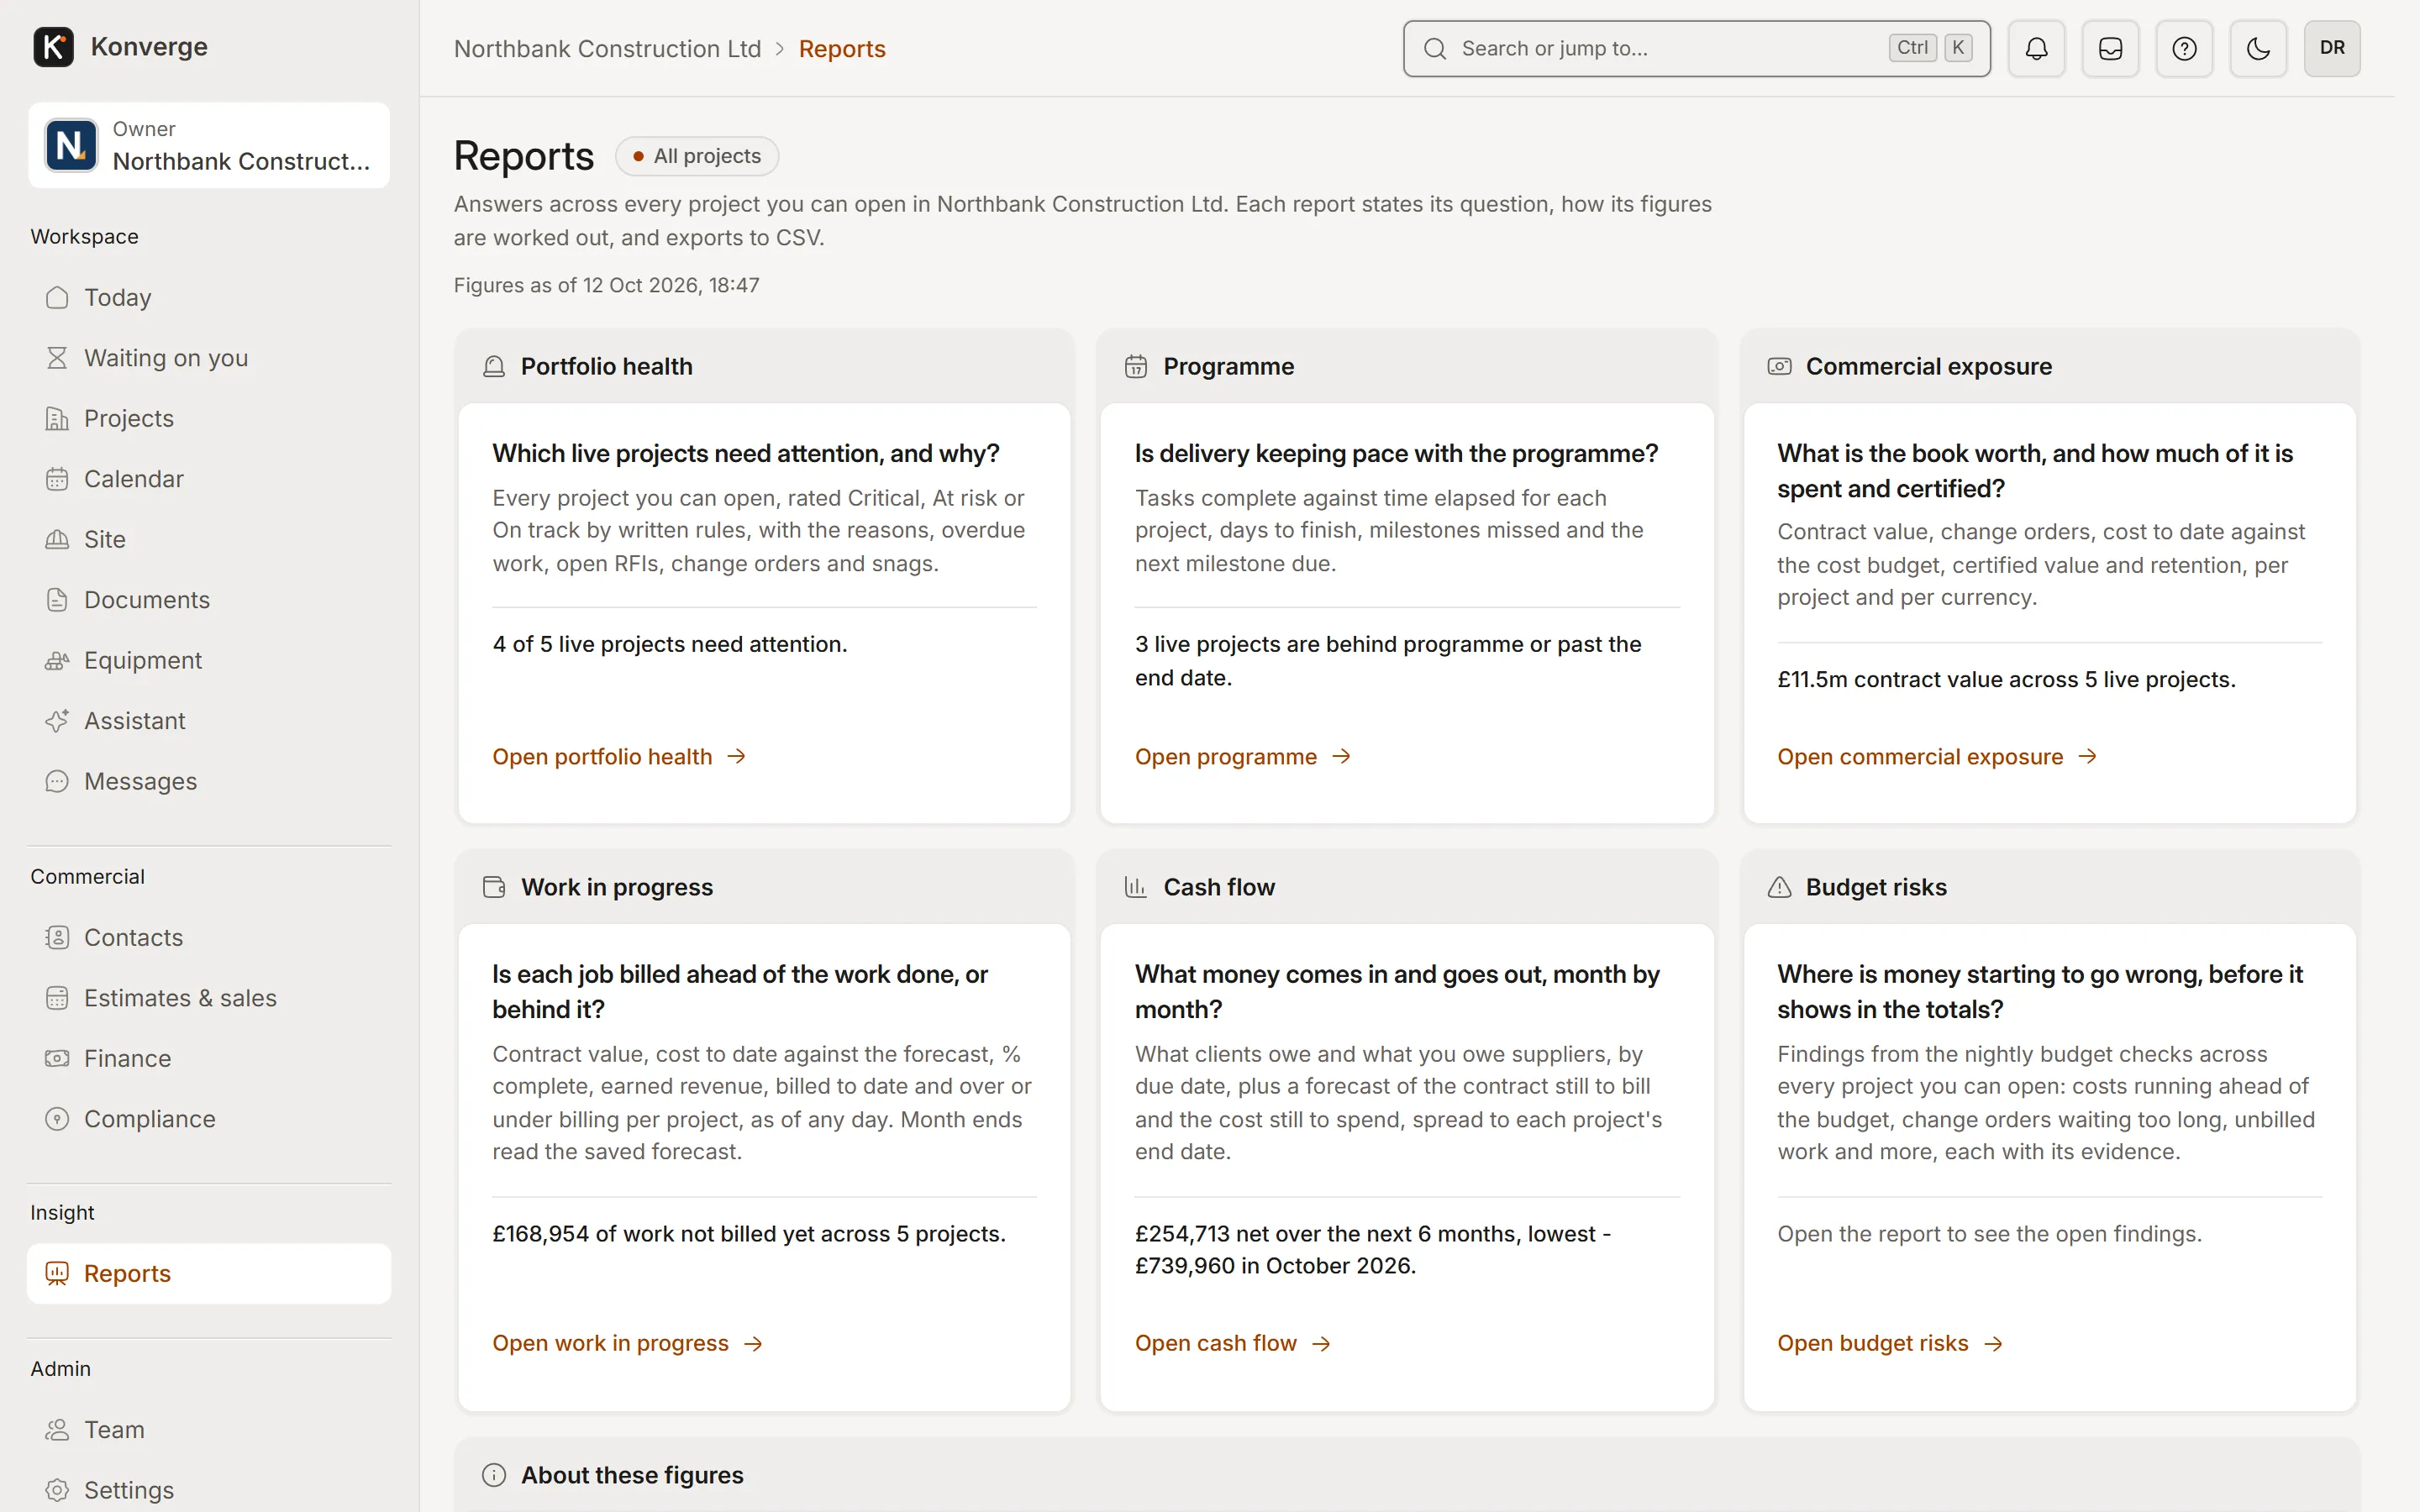Follow the Open work in progress link
This screenshot has width=2420, height=1512.
pos(627,1343)
